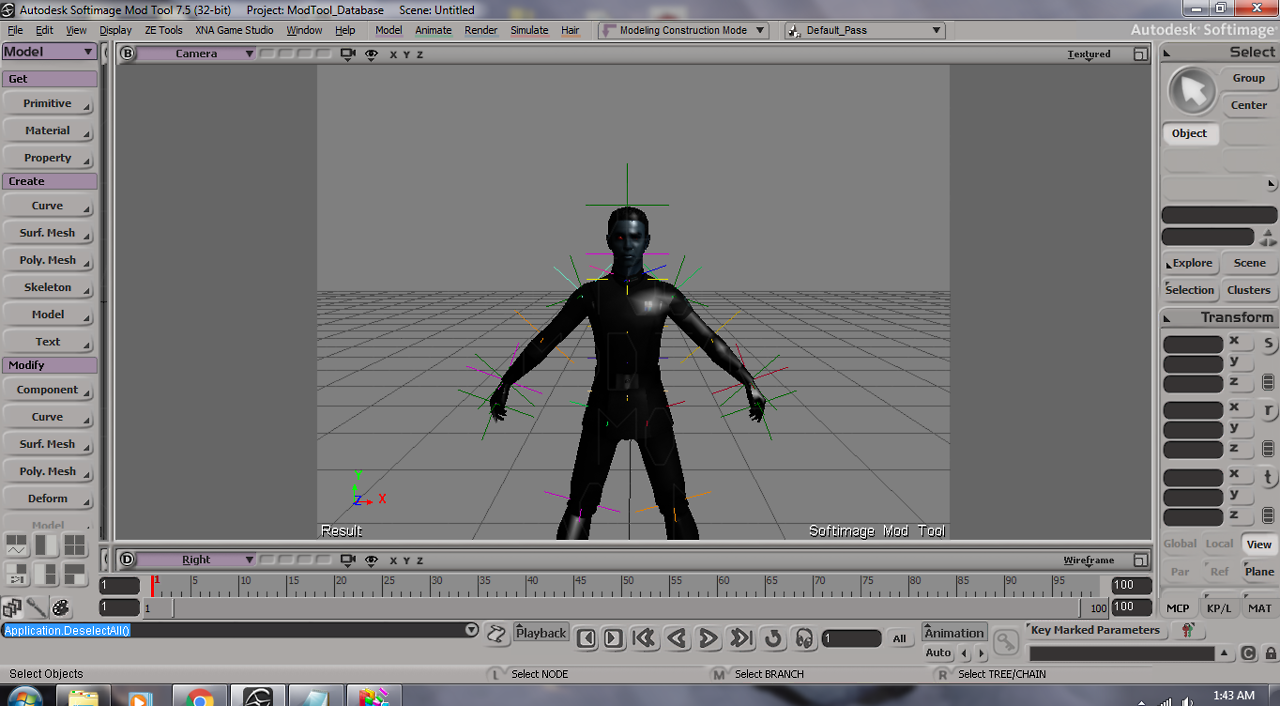Viewport: 1280px width, 706px height.
Task: Switch to the MAT tab
Action: click(1259, 608)
